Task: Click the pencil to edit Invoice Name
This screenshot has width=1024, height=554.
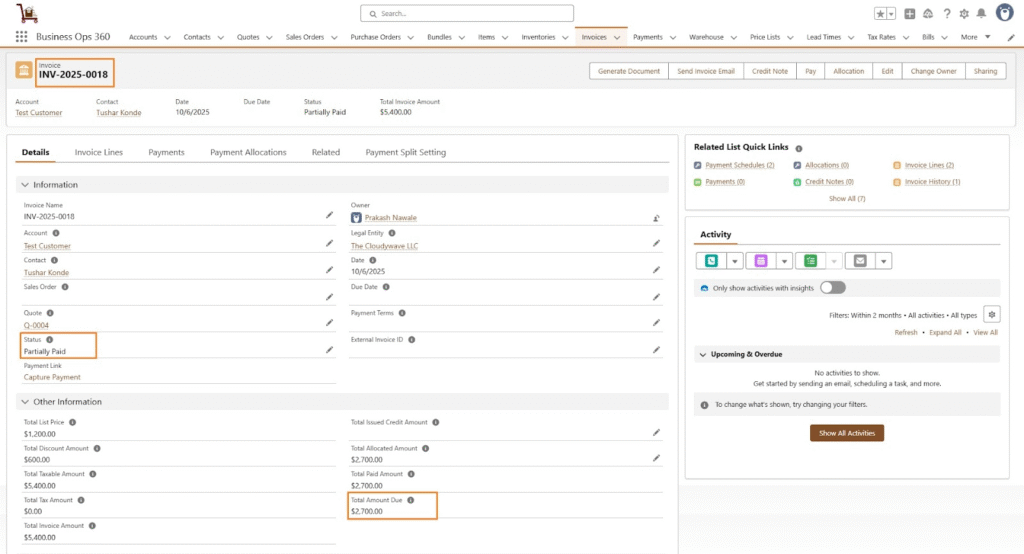Action: pos(329,215)
